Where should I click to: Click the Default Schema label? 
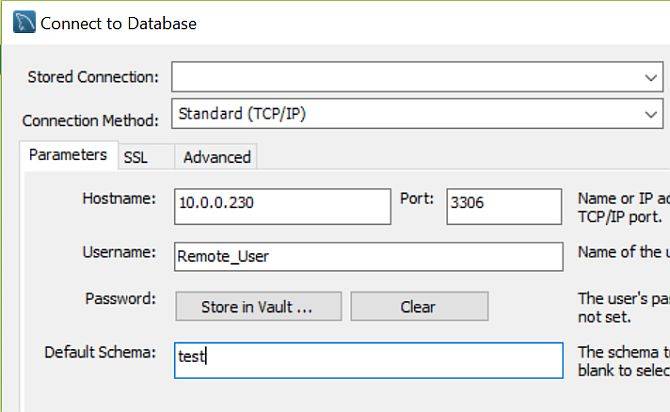pos(100,352)
